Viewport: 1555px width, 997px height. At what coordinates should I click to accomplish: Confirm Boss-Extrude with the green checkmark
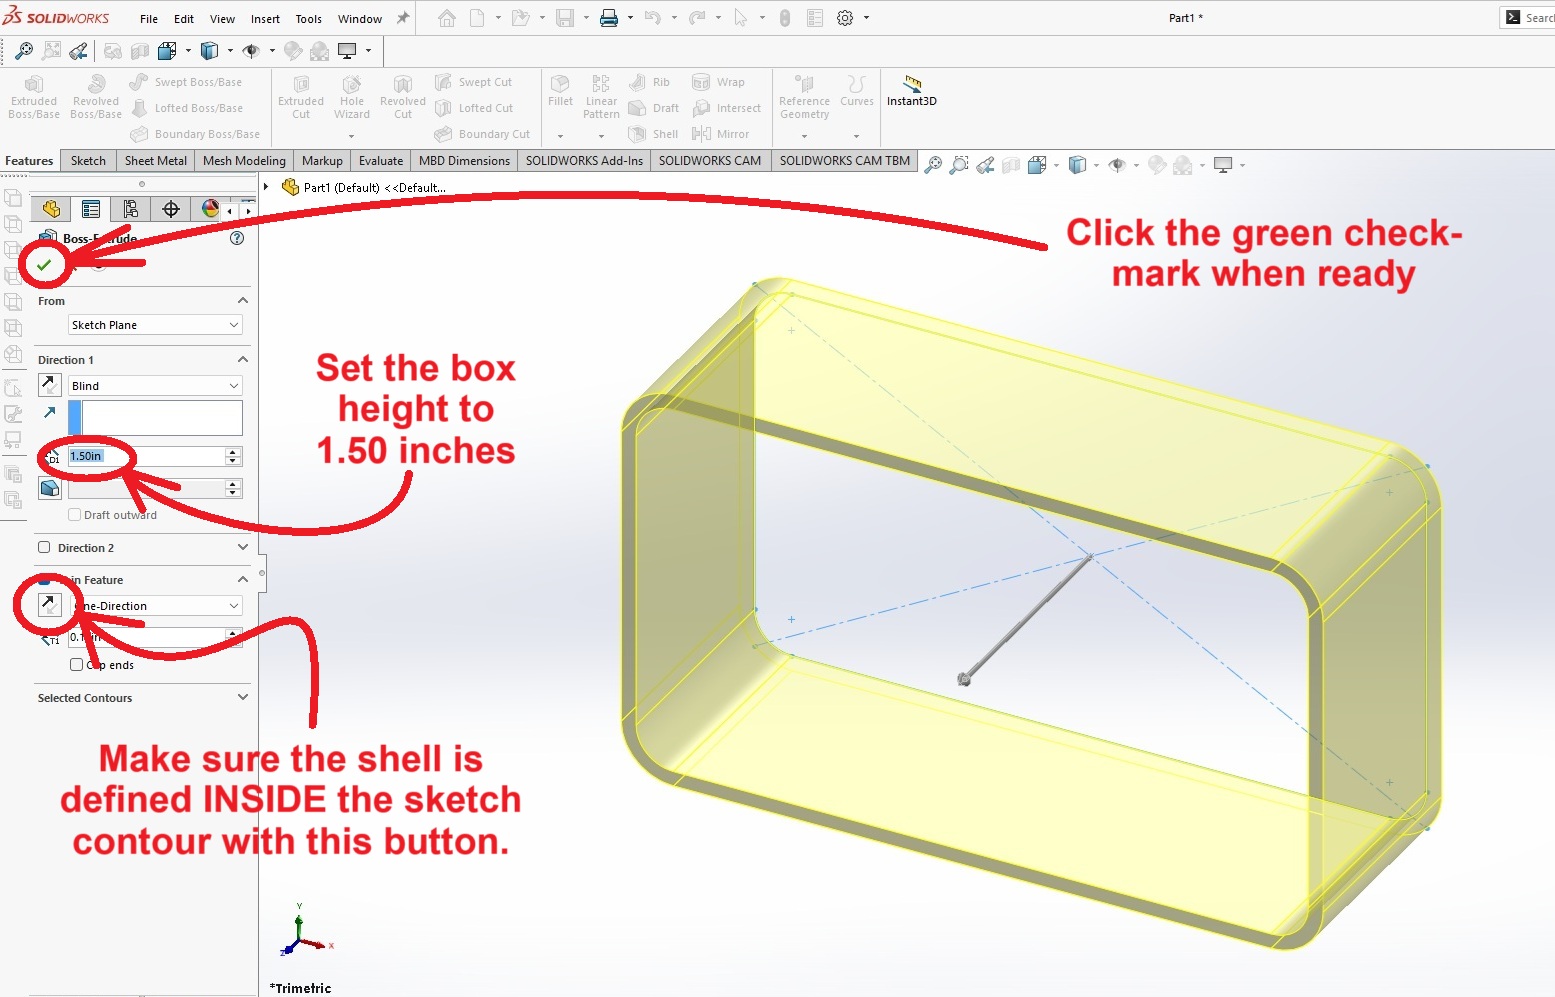pos(44,265)
